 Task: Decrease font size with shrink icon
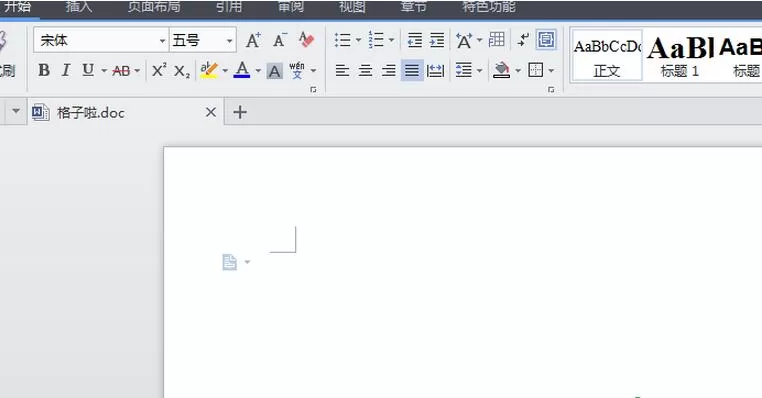[x=280, y=40]
